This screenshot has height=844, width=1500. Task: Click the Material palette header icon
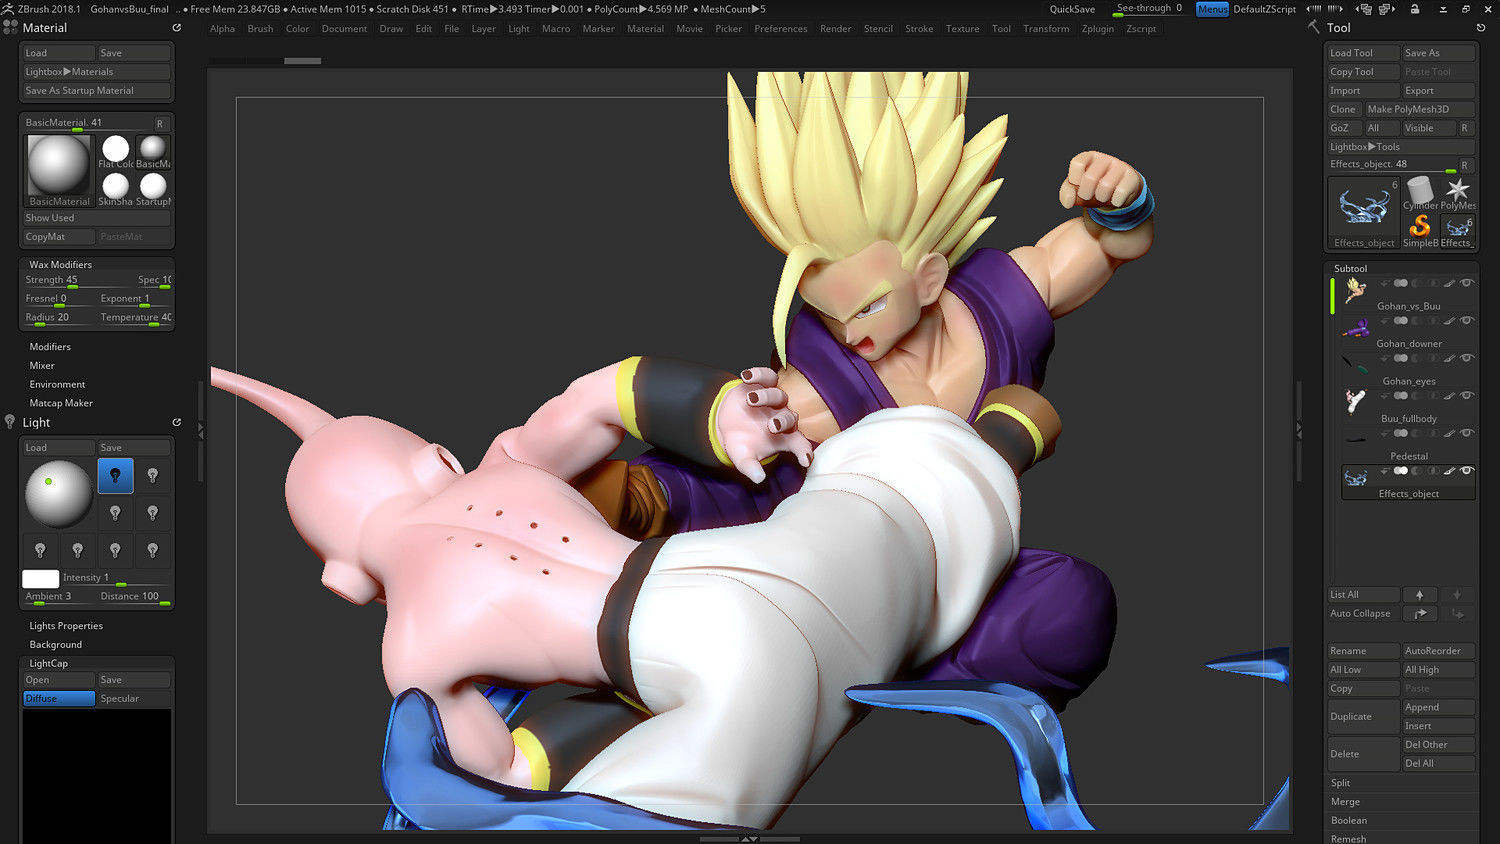click(x=10, y=27)
